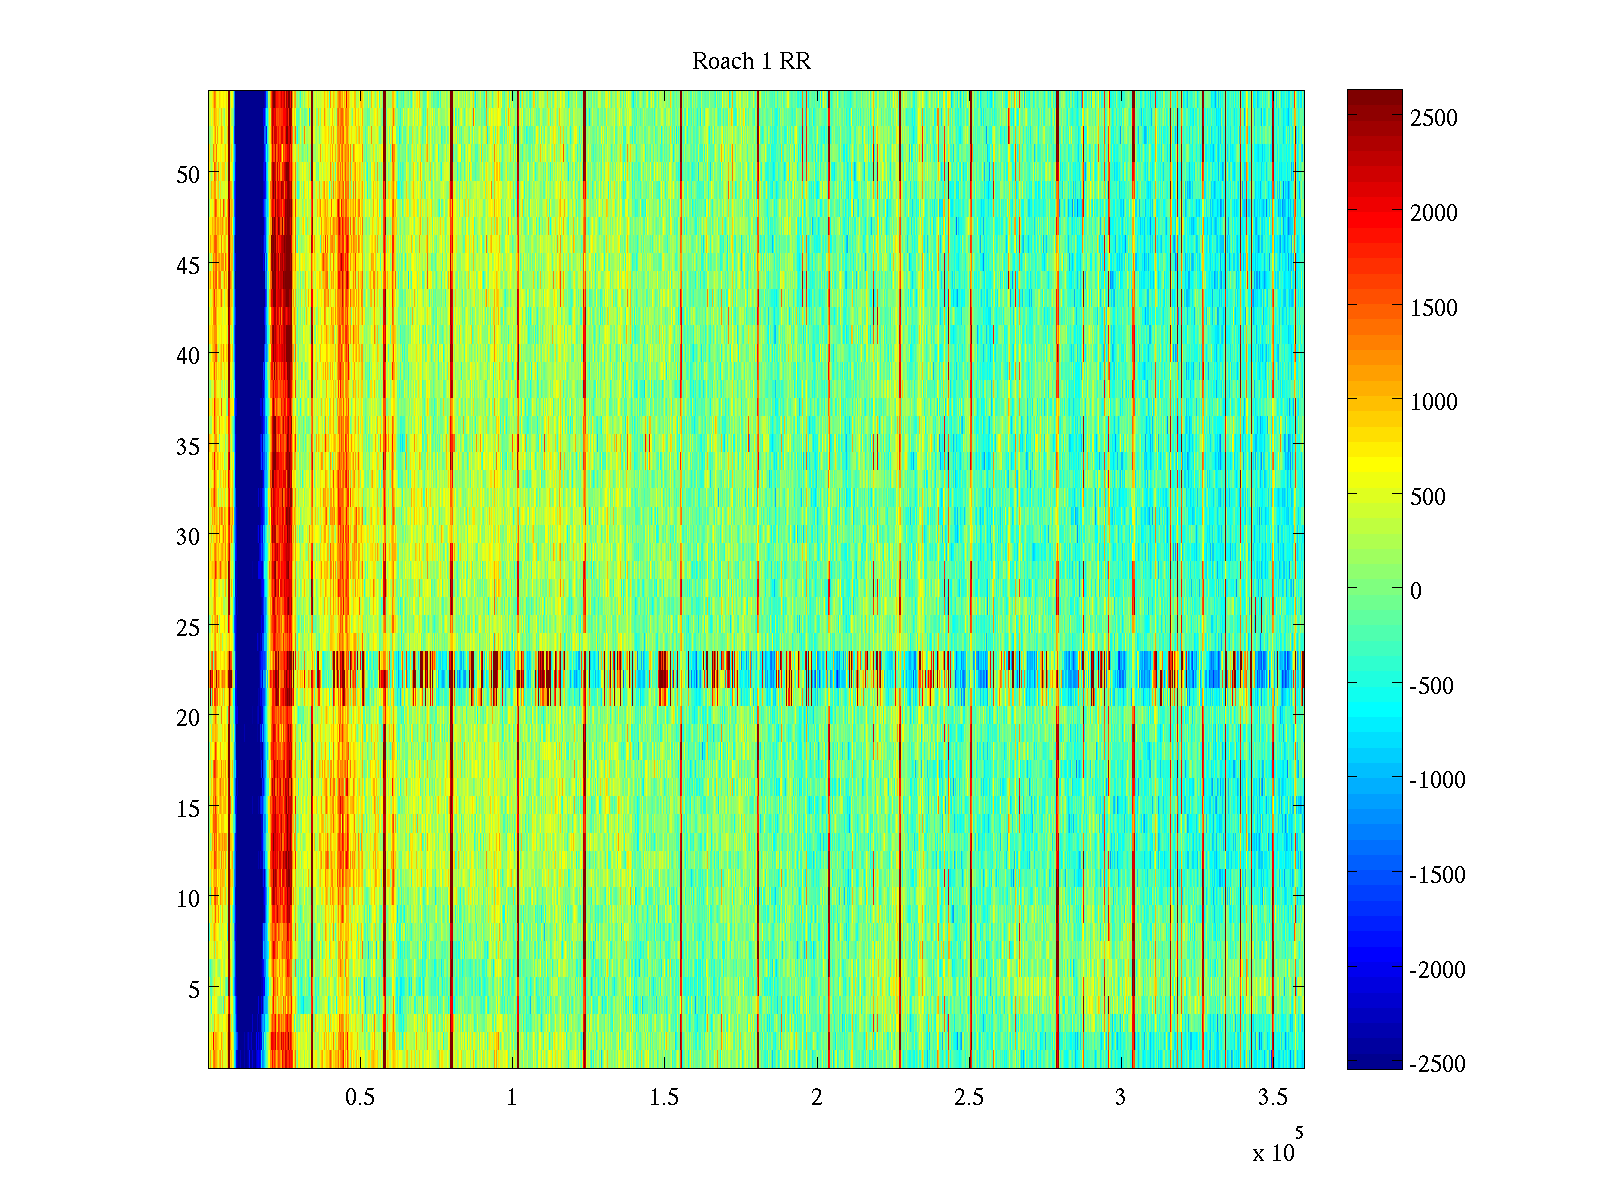Select the 2500 tick label on colorbar
This screenshot has height=1200, width=1600.
point(1433,118)
